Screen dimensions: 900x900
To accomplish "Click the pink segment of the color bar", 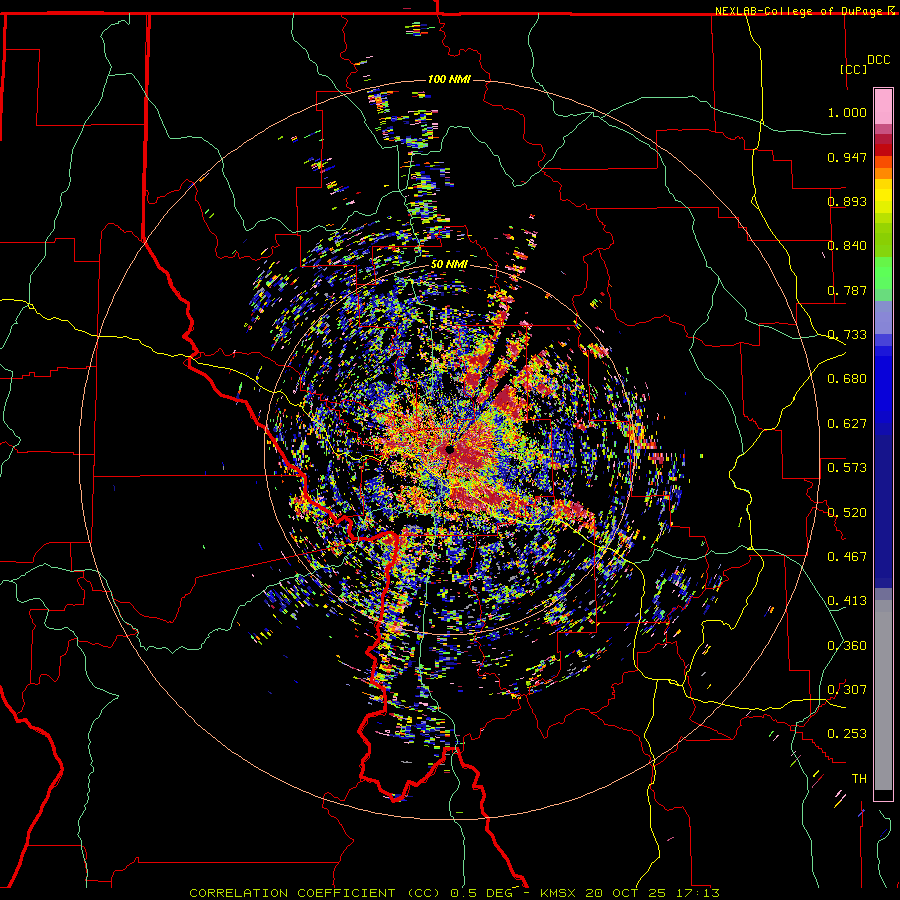I will pyautogui.click(x=883, y=107).
